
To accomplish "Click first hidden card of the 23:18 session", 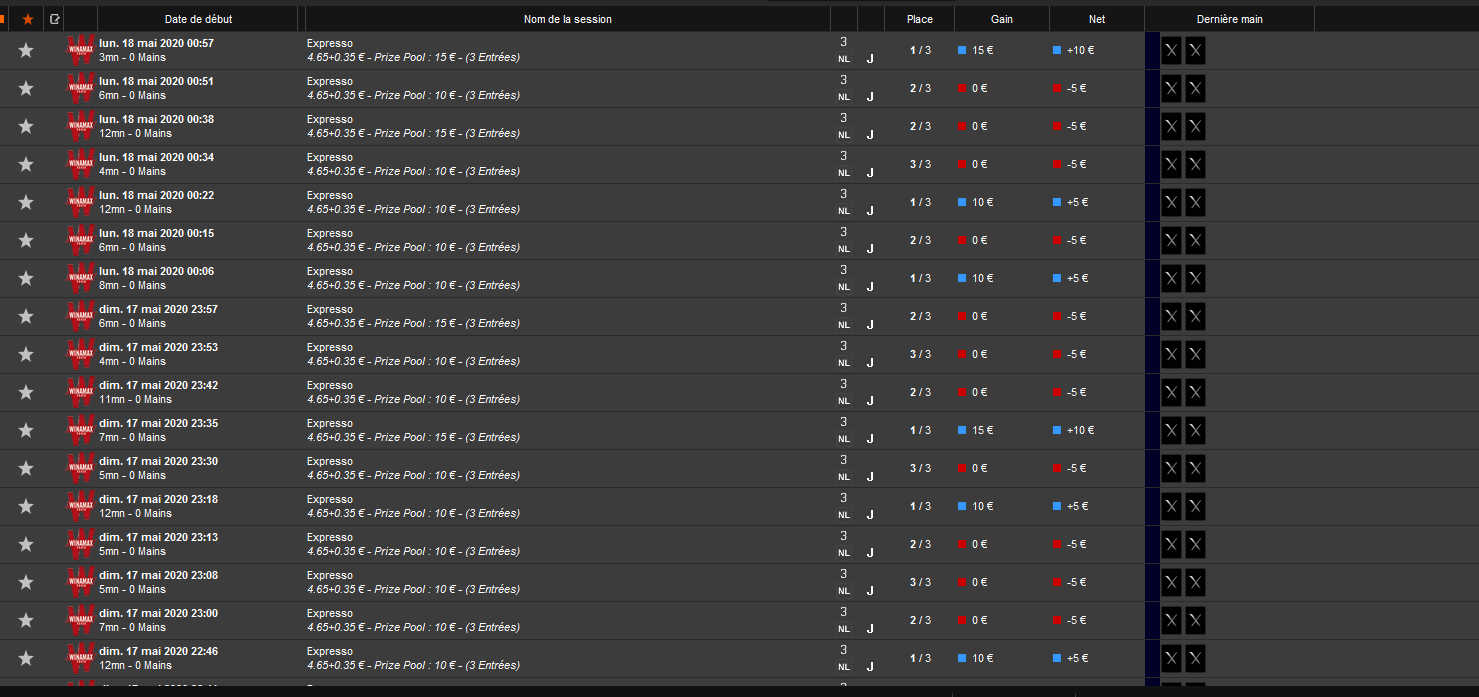I will (x=1171, y=506).
